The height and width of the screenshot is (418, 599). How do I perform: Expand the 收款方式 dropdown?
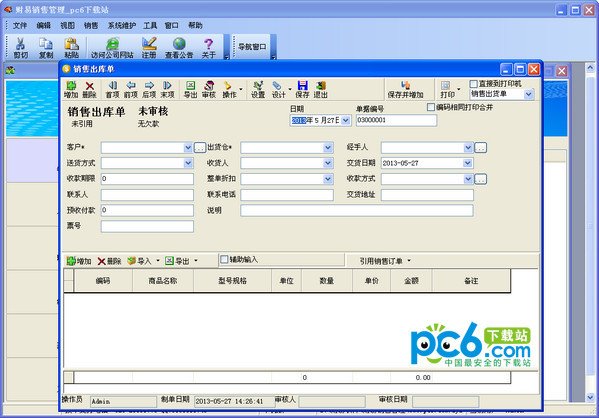click(x=468, y=179)
